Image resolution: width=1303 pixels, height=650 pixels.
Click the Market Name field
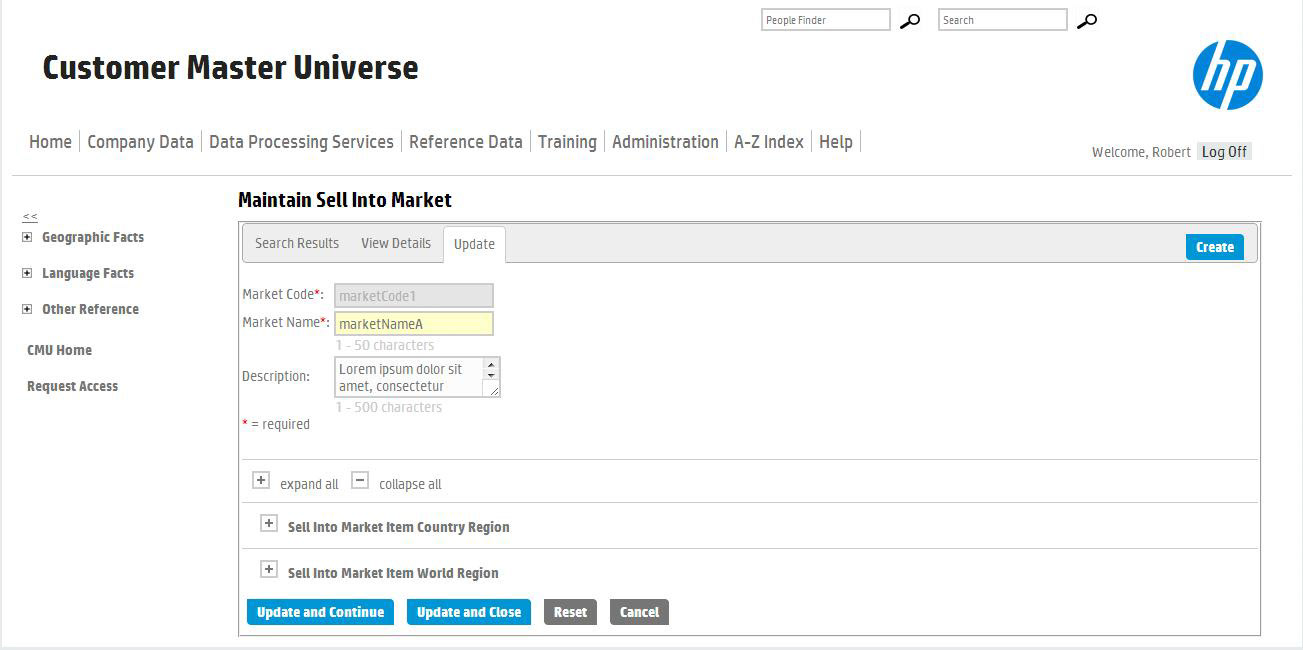coord(414,324)
